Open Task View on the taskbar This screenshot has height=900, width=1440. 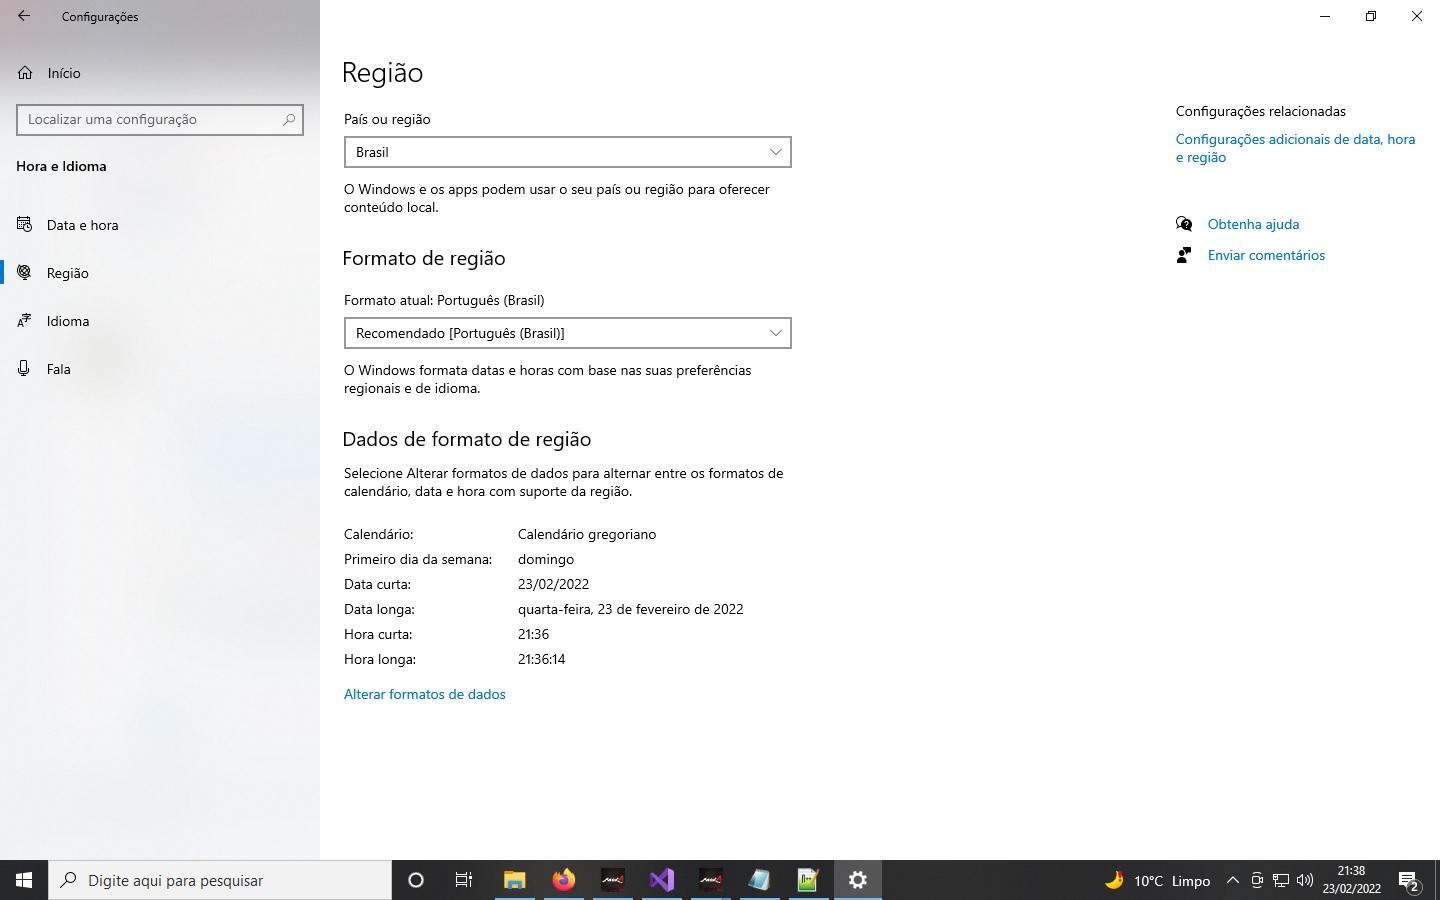(x=464, y=880)
